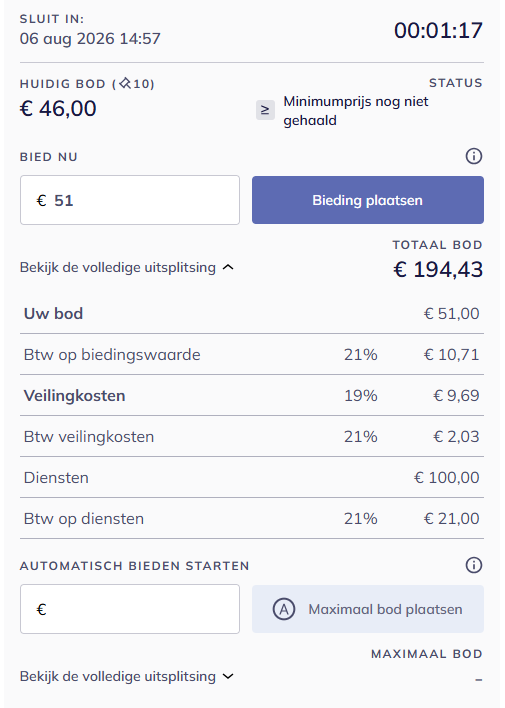Focus the empty automatic bid amount field
Image resolution: width=505 pixels, height=708 pixels.
[x=130, y=609]
